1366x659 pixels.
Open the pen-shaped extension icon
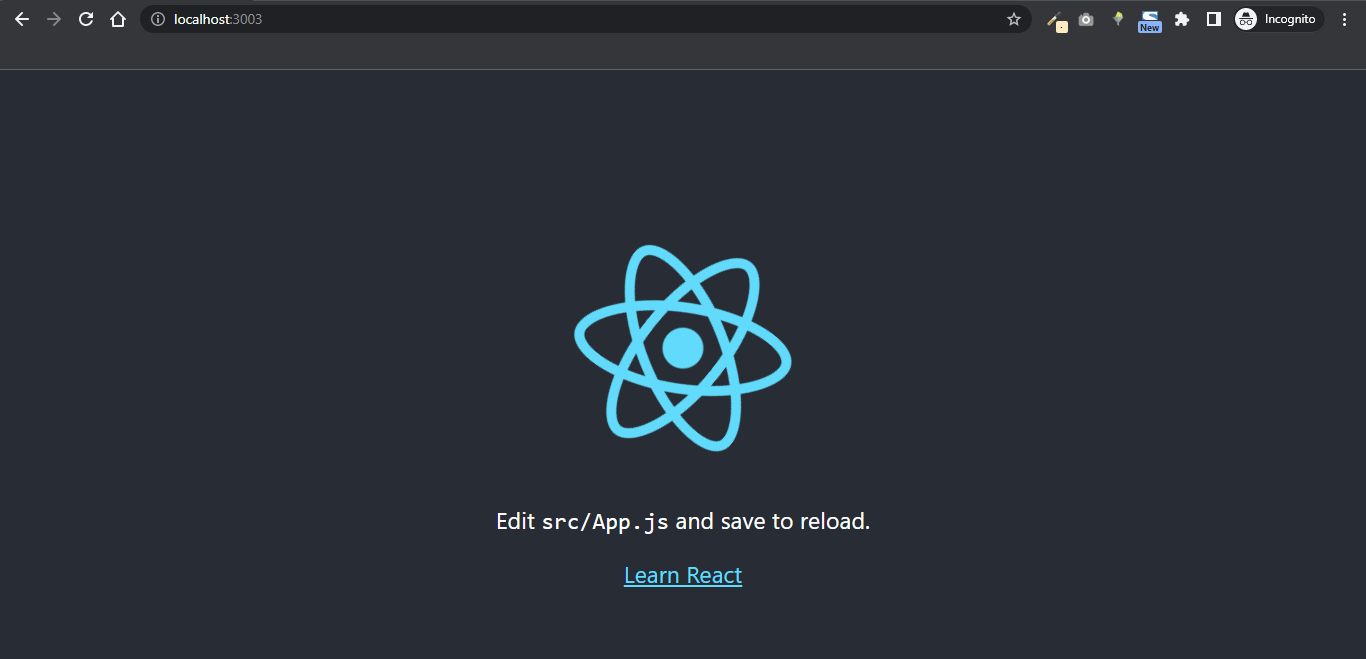coord(1056,20)
